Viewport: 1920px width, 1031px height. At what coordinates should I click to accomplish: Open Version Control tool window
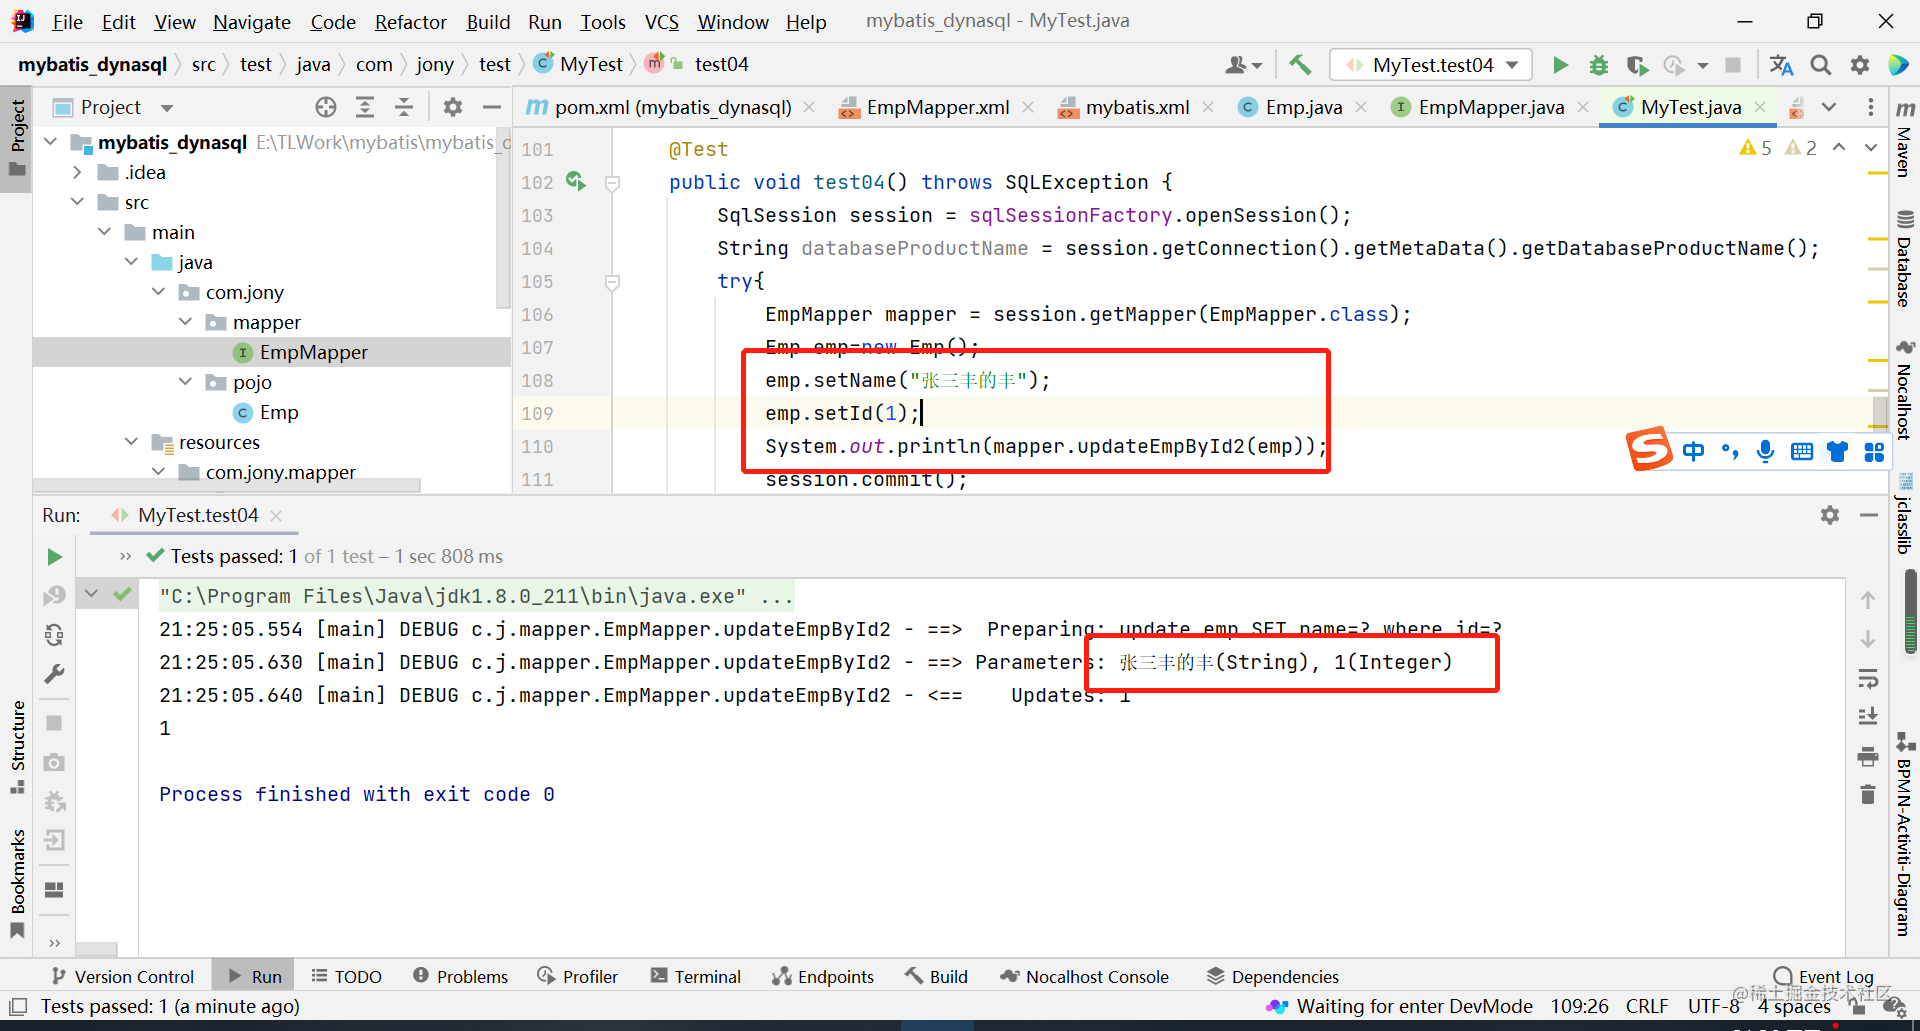(122, 977)
